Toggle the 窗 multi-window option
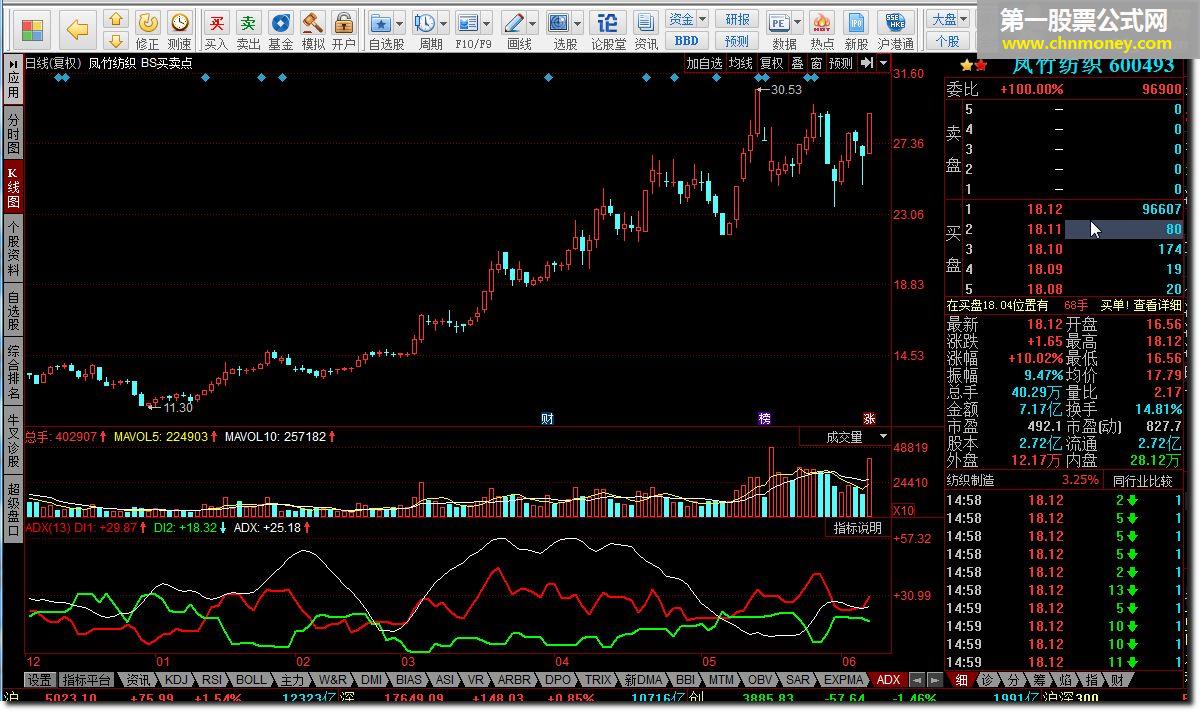Viewport: 1200px width, 711px height. [x=816, y=63]
